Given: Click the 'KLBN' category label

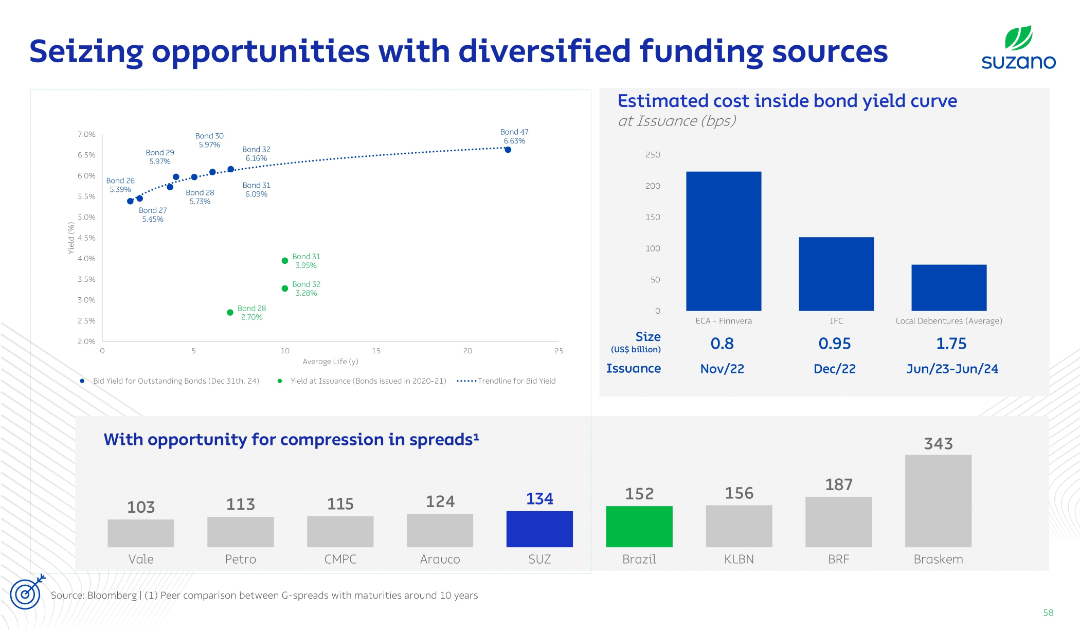Looking at the screenshot, I should point(739,559).
